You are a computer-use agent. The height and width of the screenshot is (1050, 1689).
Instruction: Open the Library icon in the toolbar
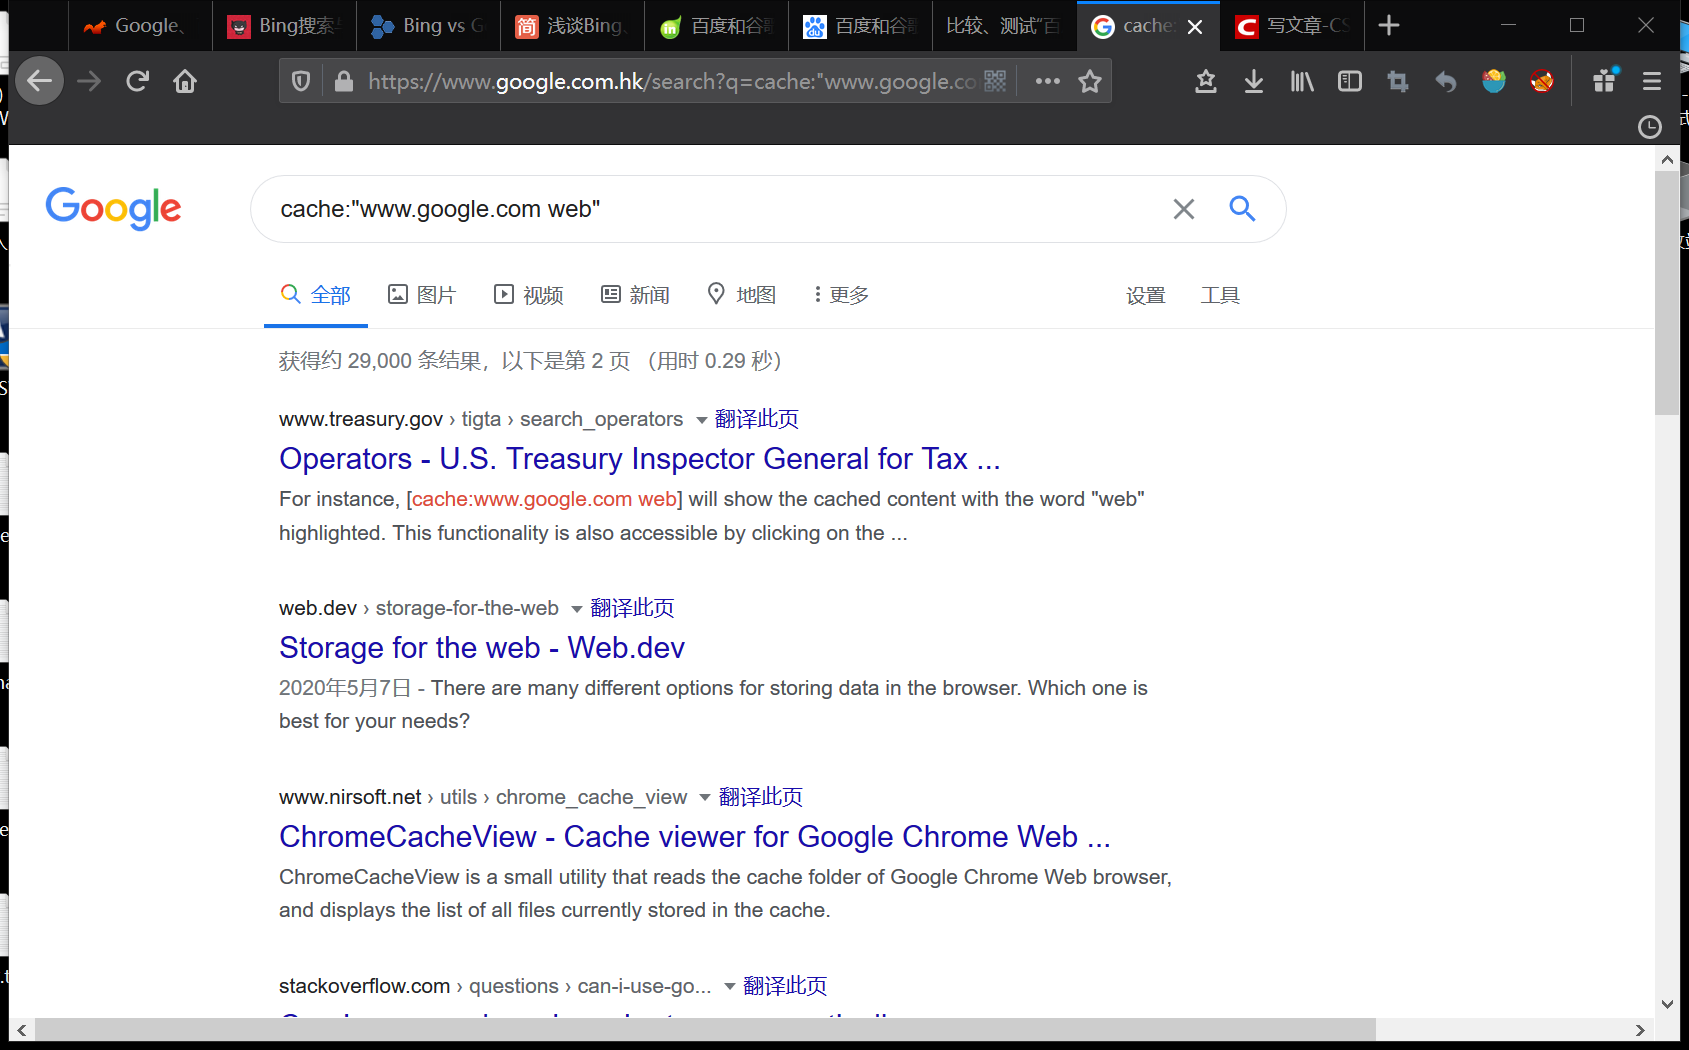1301,81
